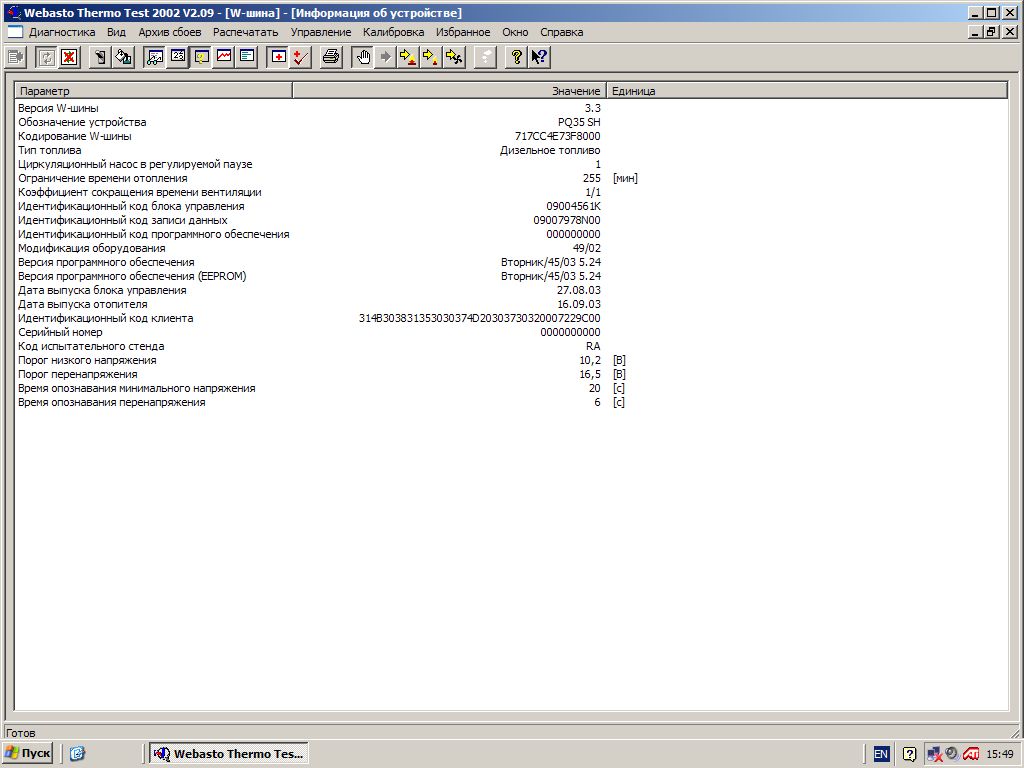Click the 15:49 taskbar clock
The width and height of the screenshot is (1024, 768).
point(1000,754)
